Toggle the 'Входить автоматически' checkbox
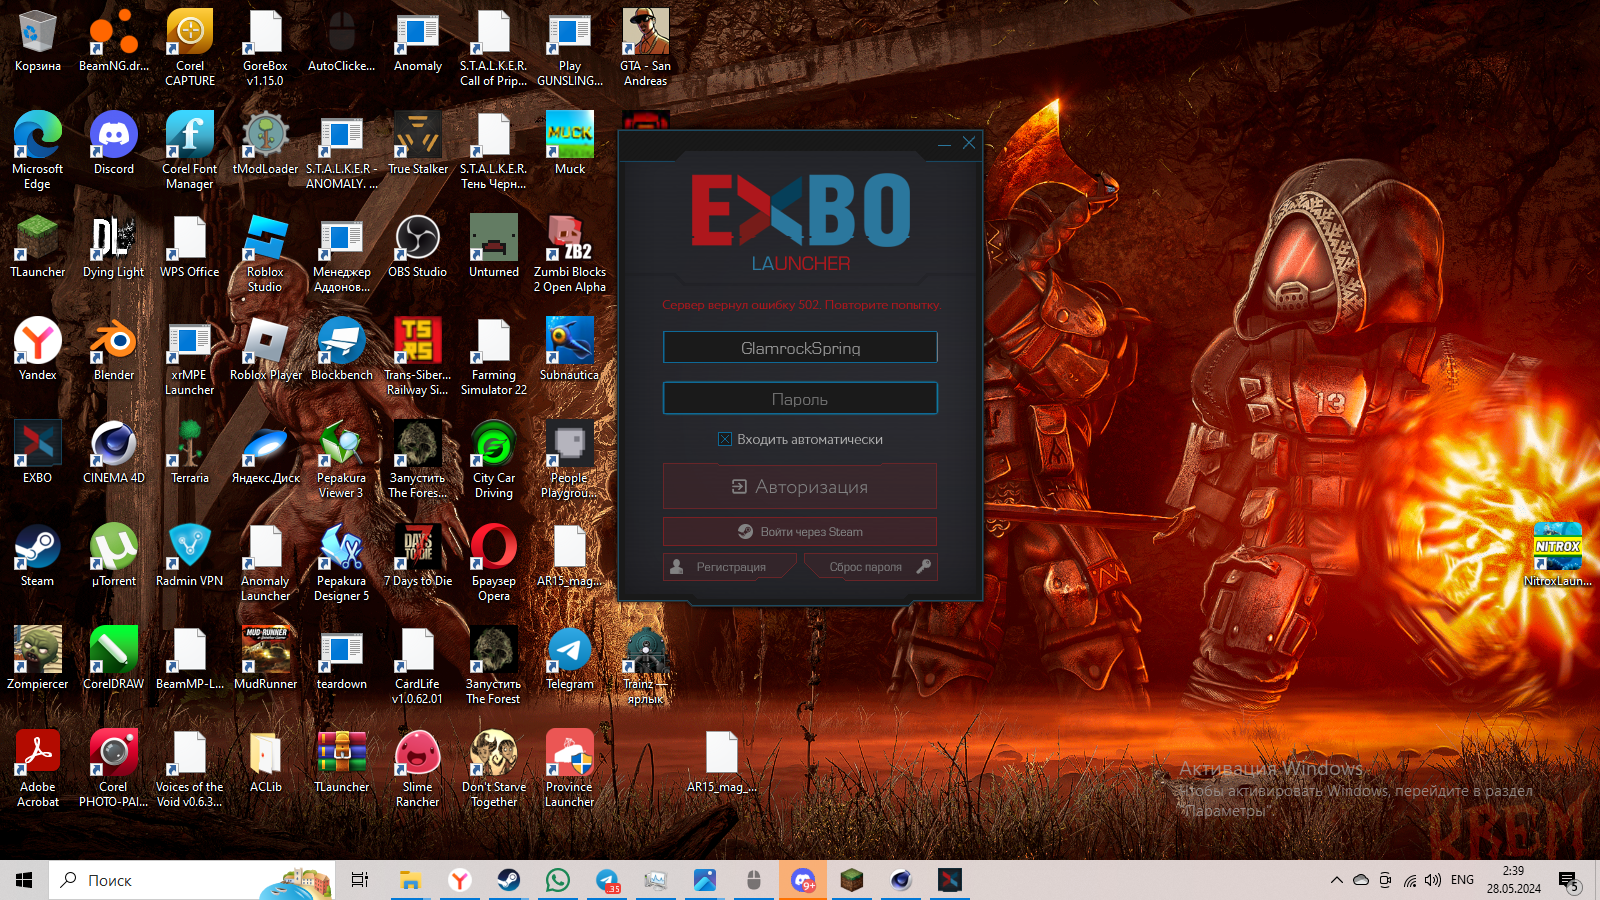Viewport: 1600px width, 900px height. (x=725, y=439)
